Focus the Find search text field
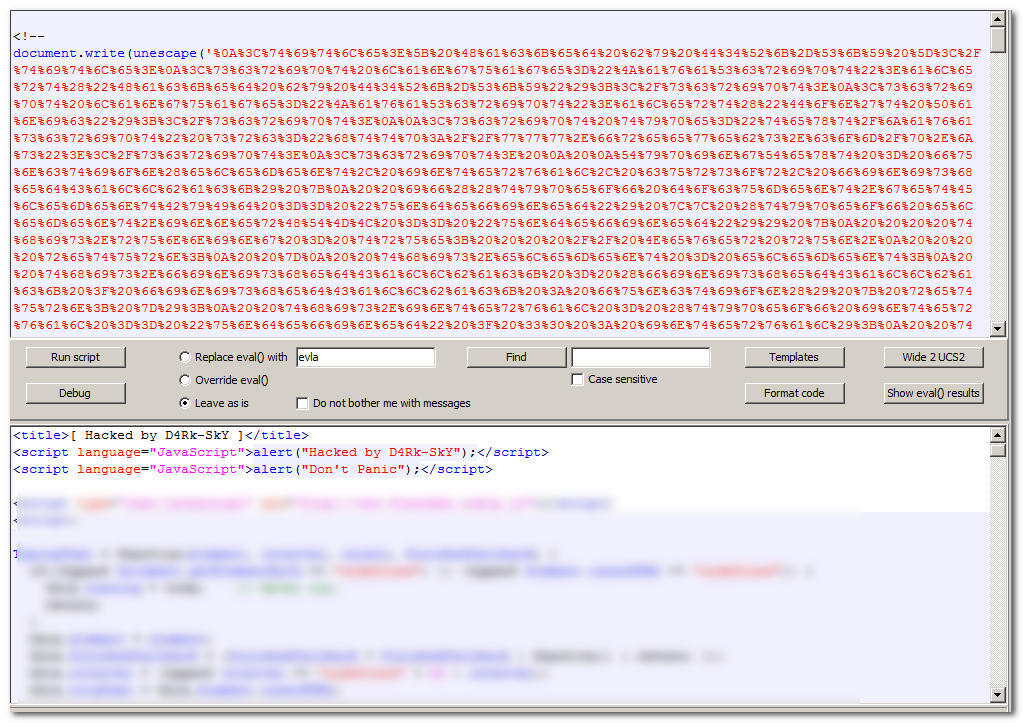The image size is (1023, 723). [x=641, y=357]
